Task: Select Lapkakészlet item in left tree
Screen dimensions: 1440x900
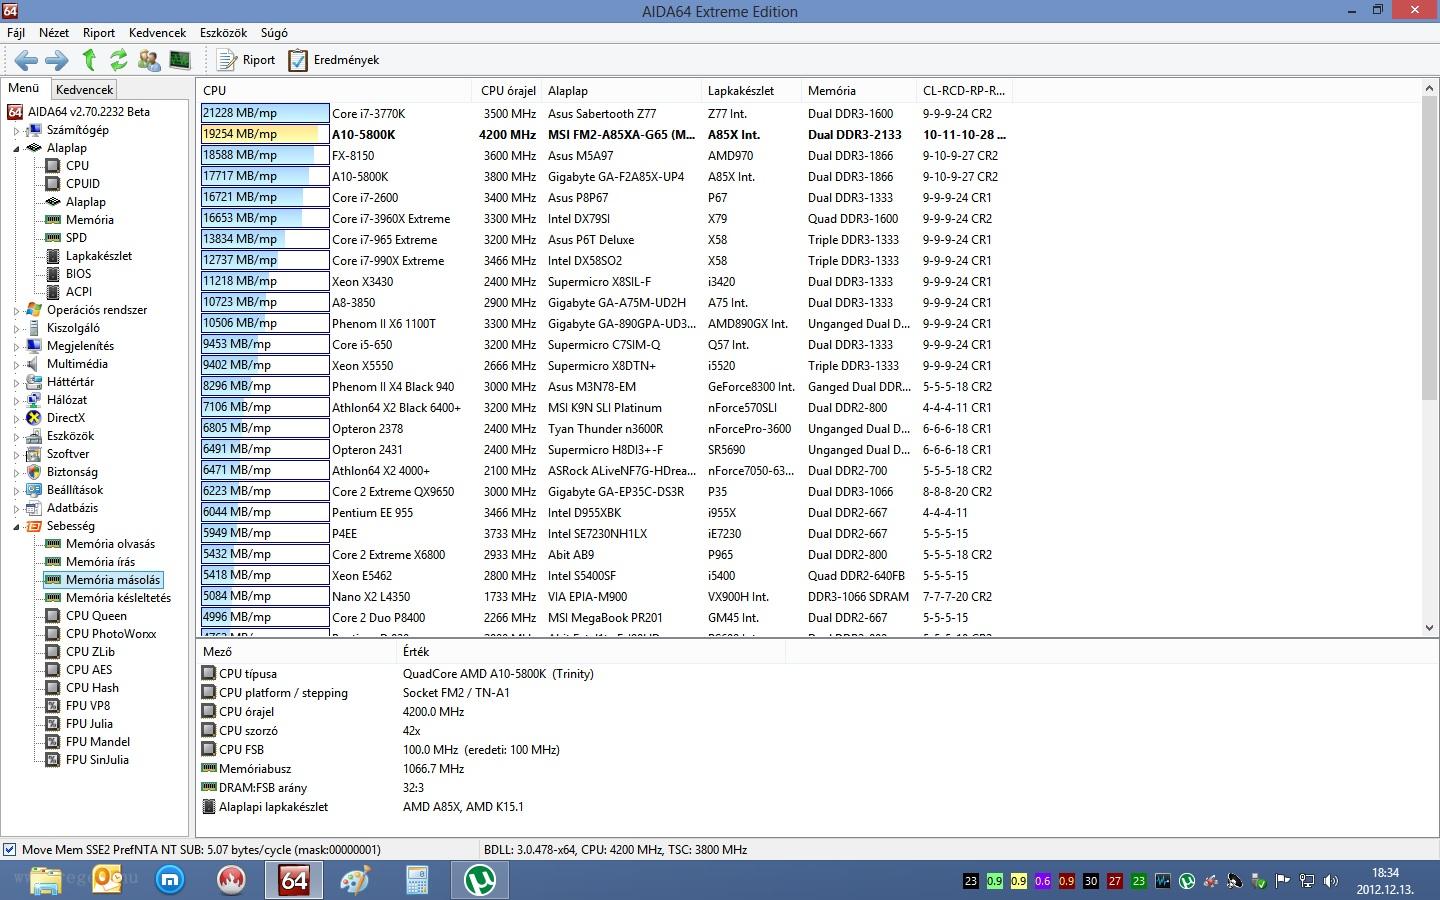Action: tap(99, 256)
